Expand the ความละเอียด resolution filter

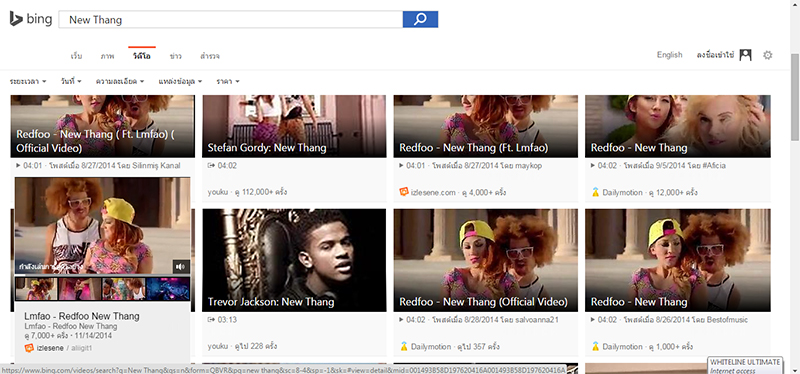[x=120, y=81]
